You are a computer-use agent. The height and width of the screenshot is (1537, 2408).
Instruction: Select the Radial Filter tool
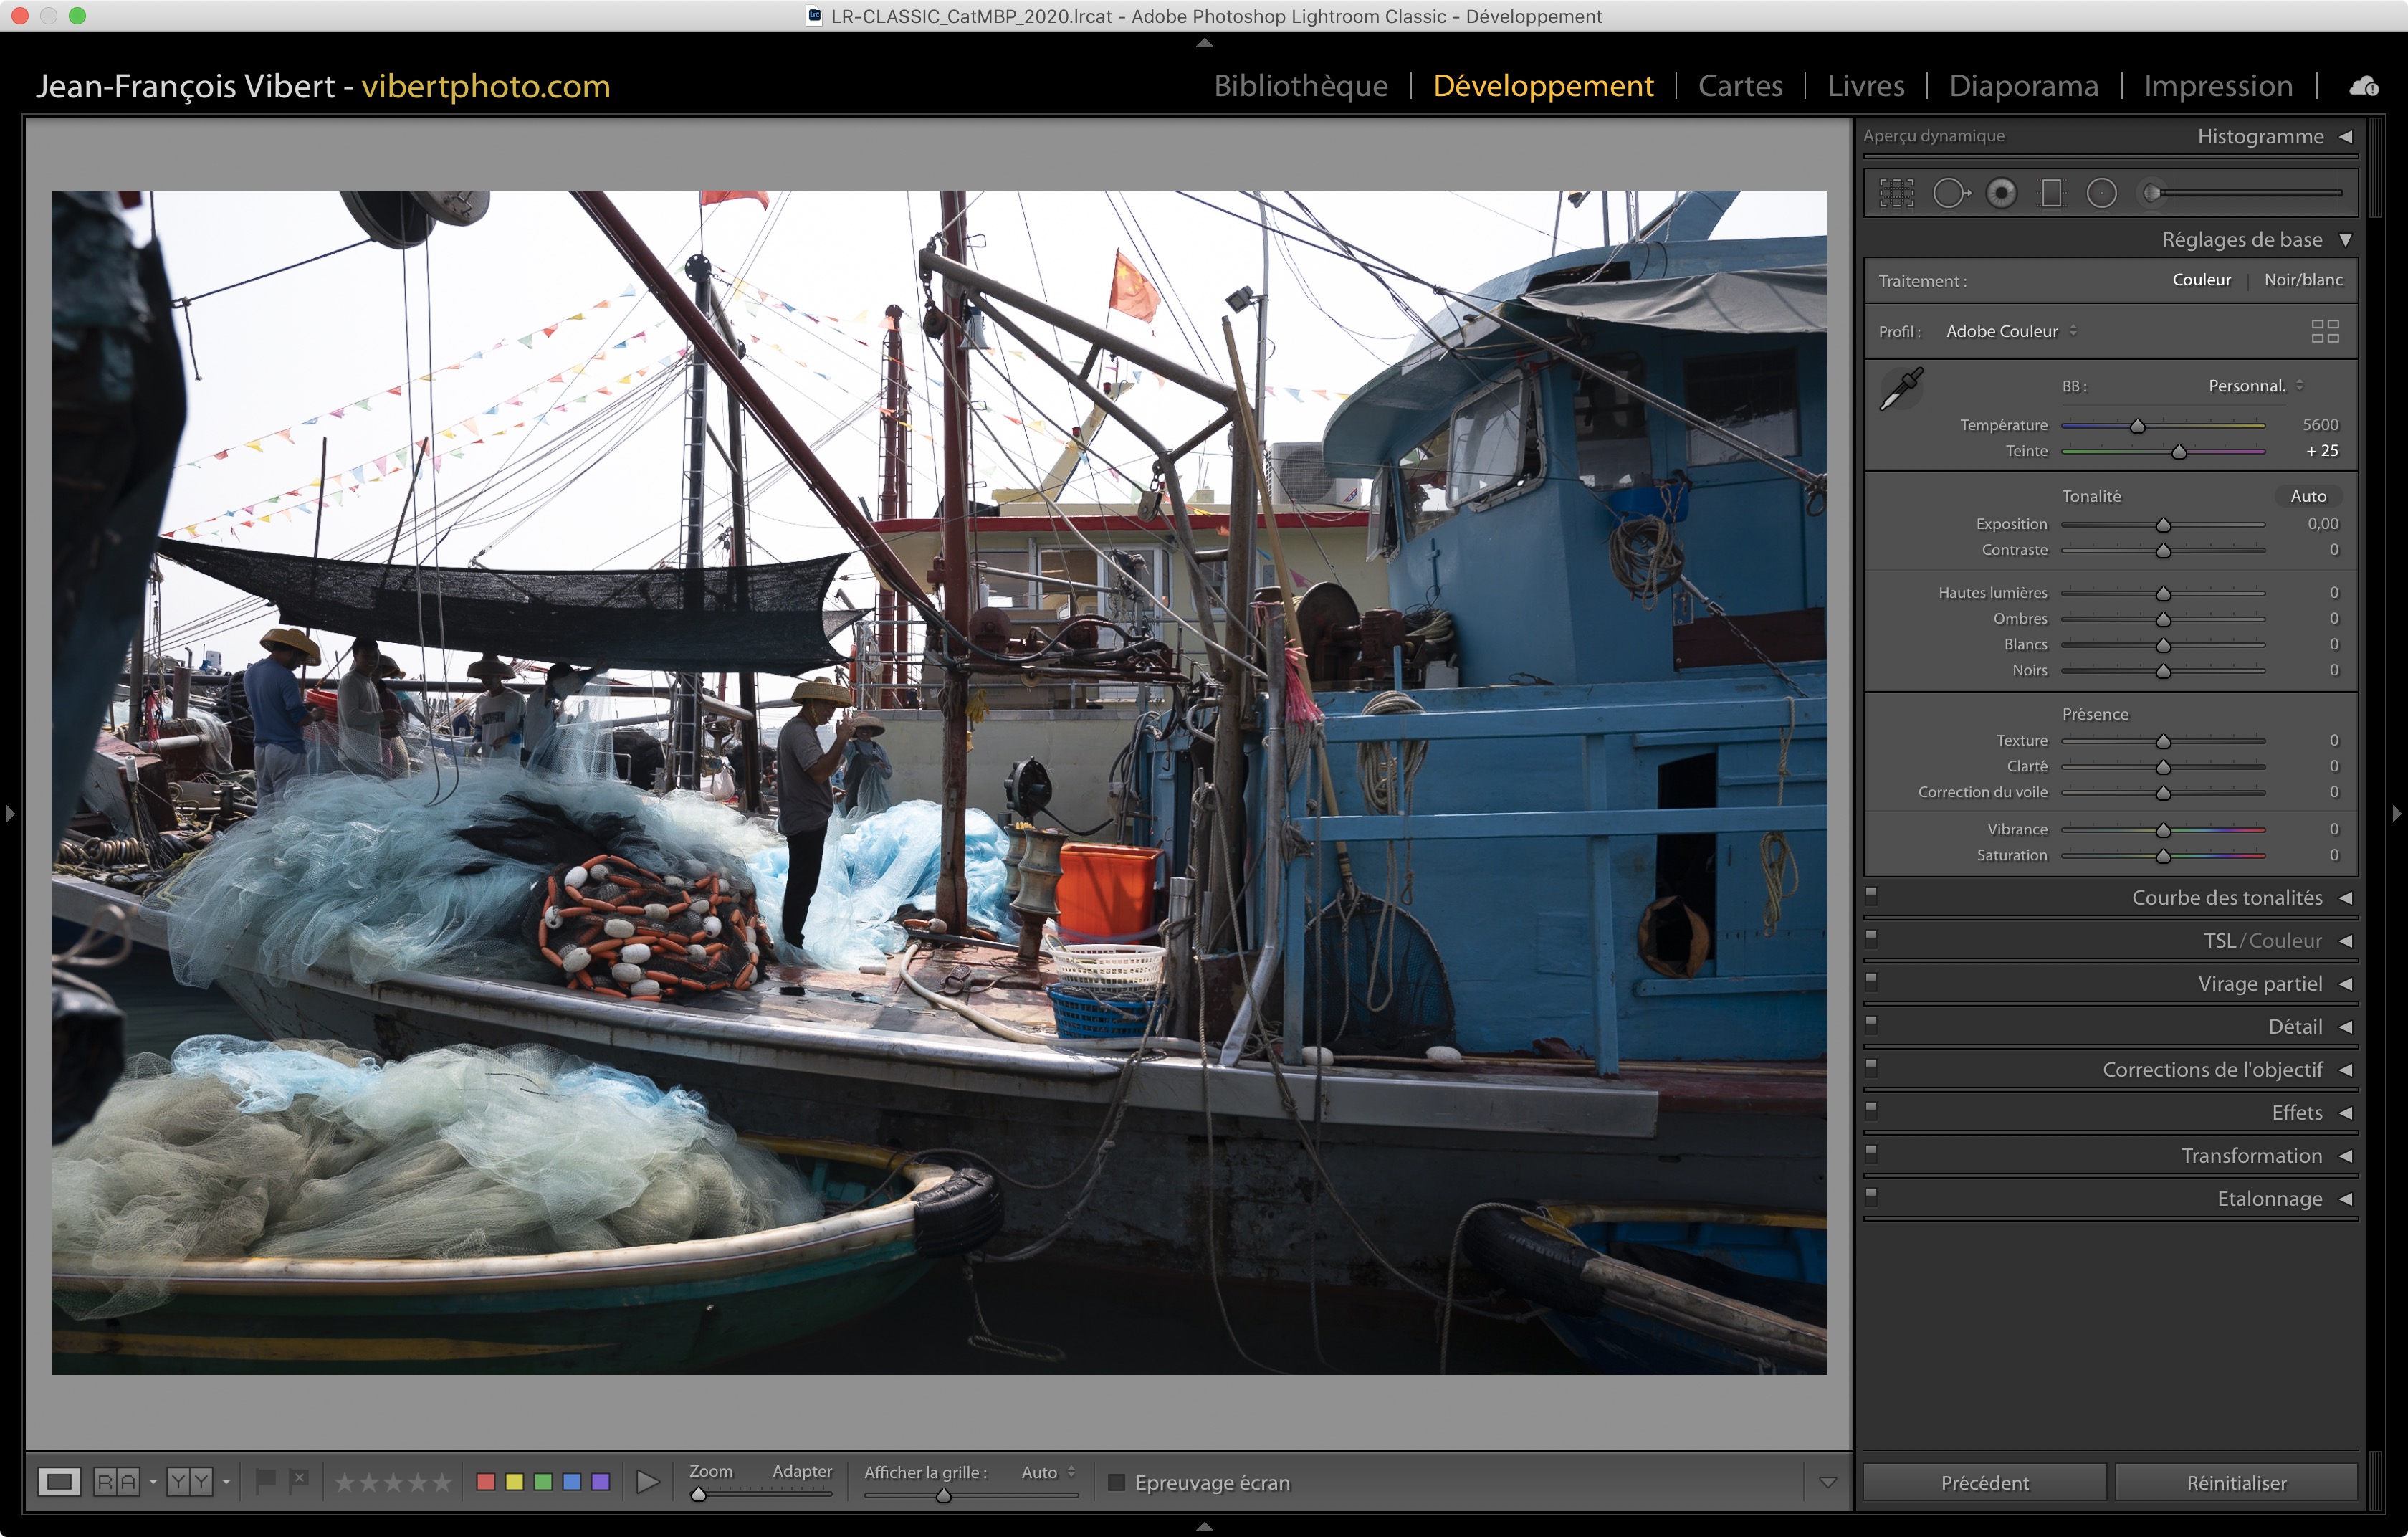[2102, 193]
